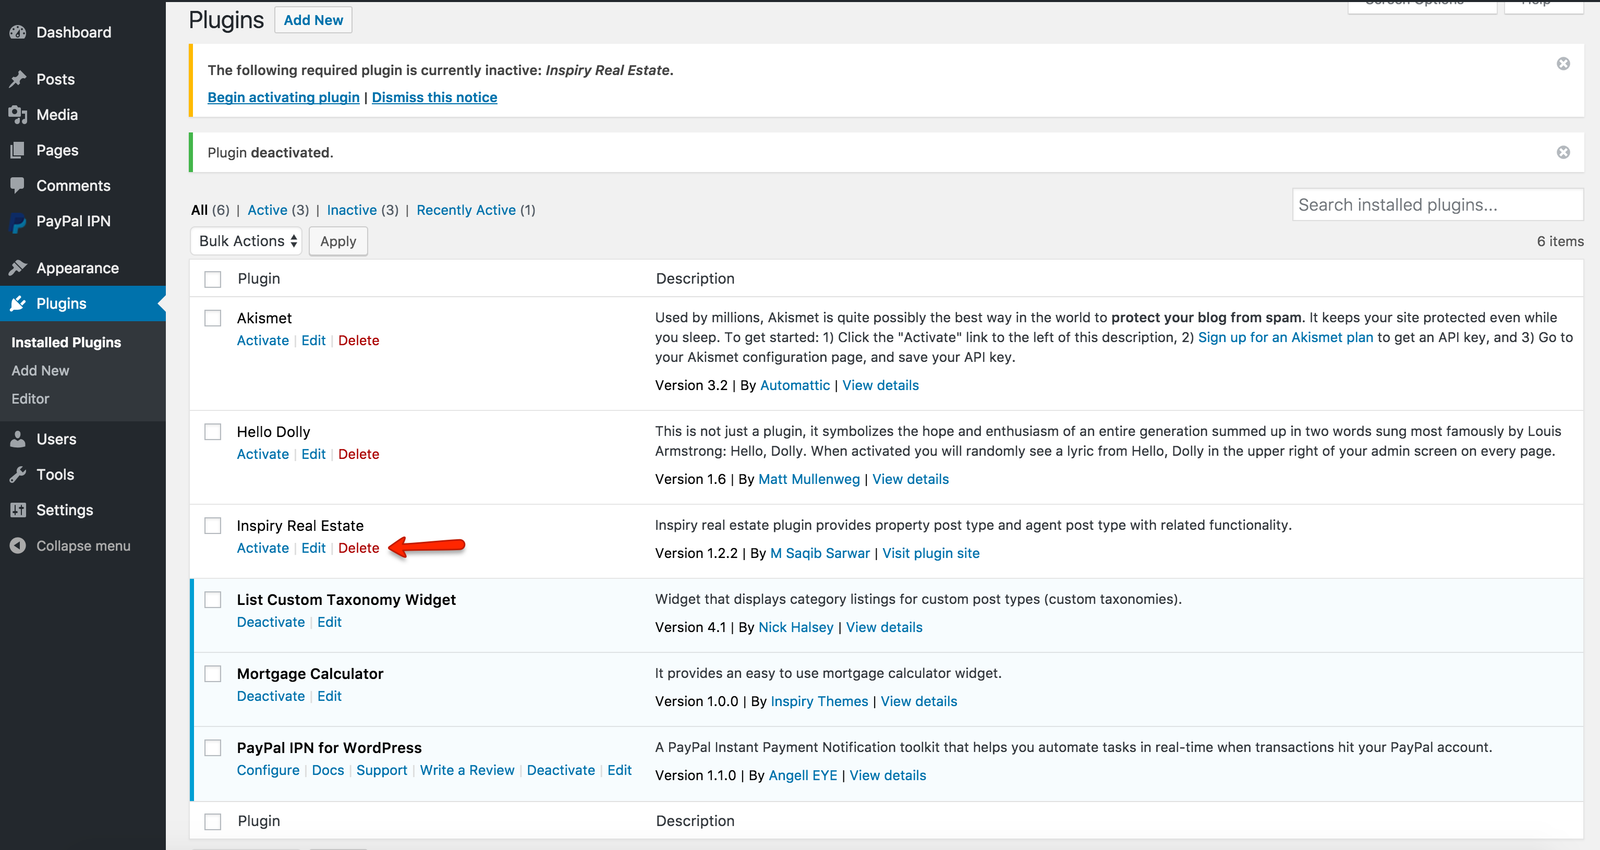Click the Dashboard gauge icon
Screen dimensions: 1600x850
17,32
